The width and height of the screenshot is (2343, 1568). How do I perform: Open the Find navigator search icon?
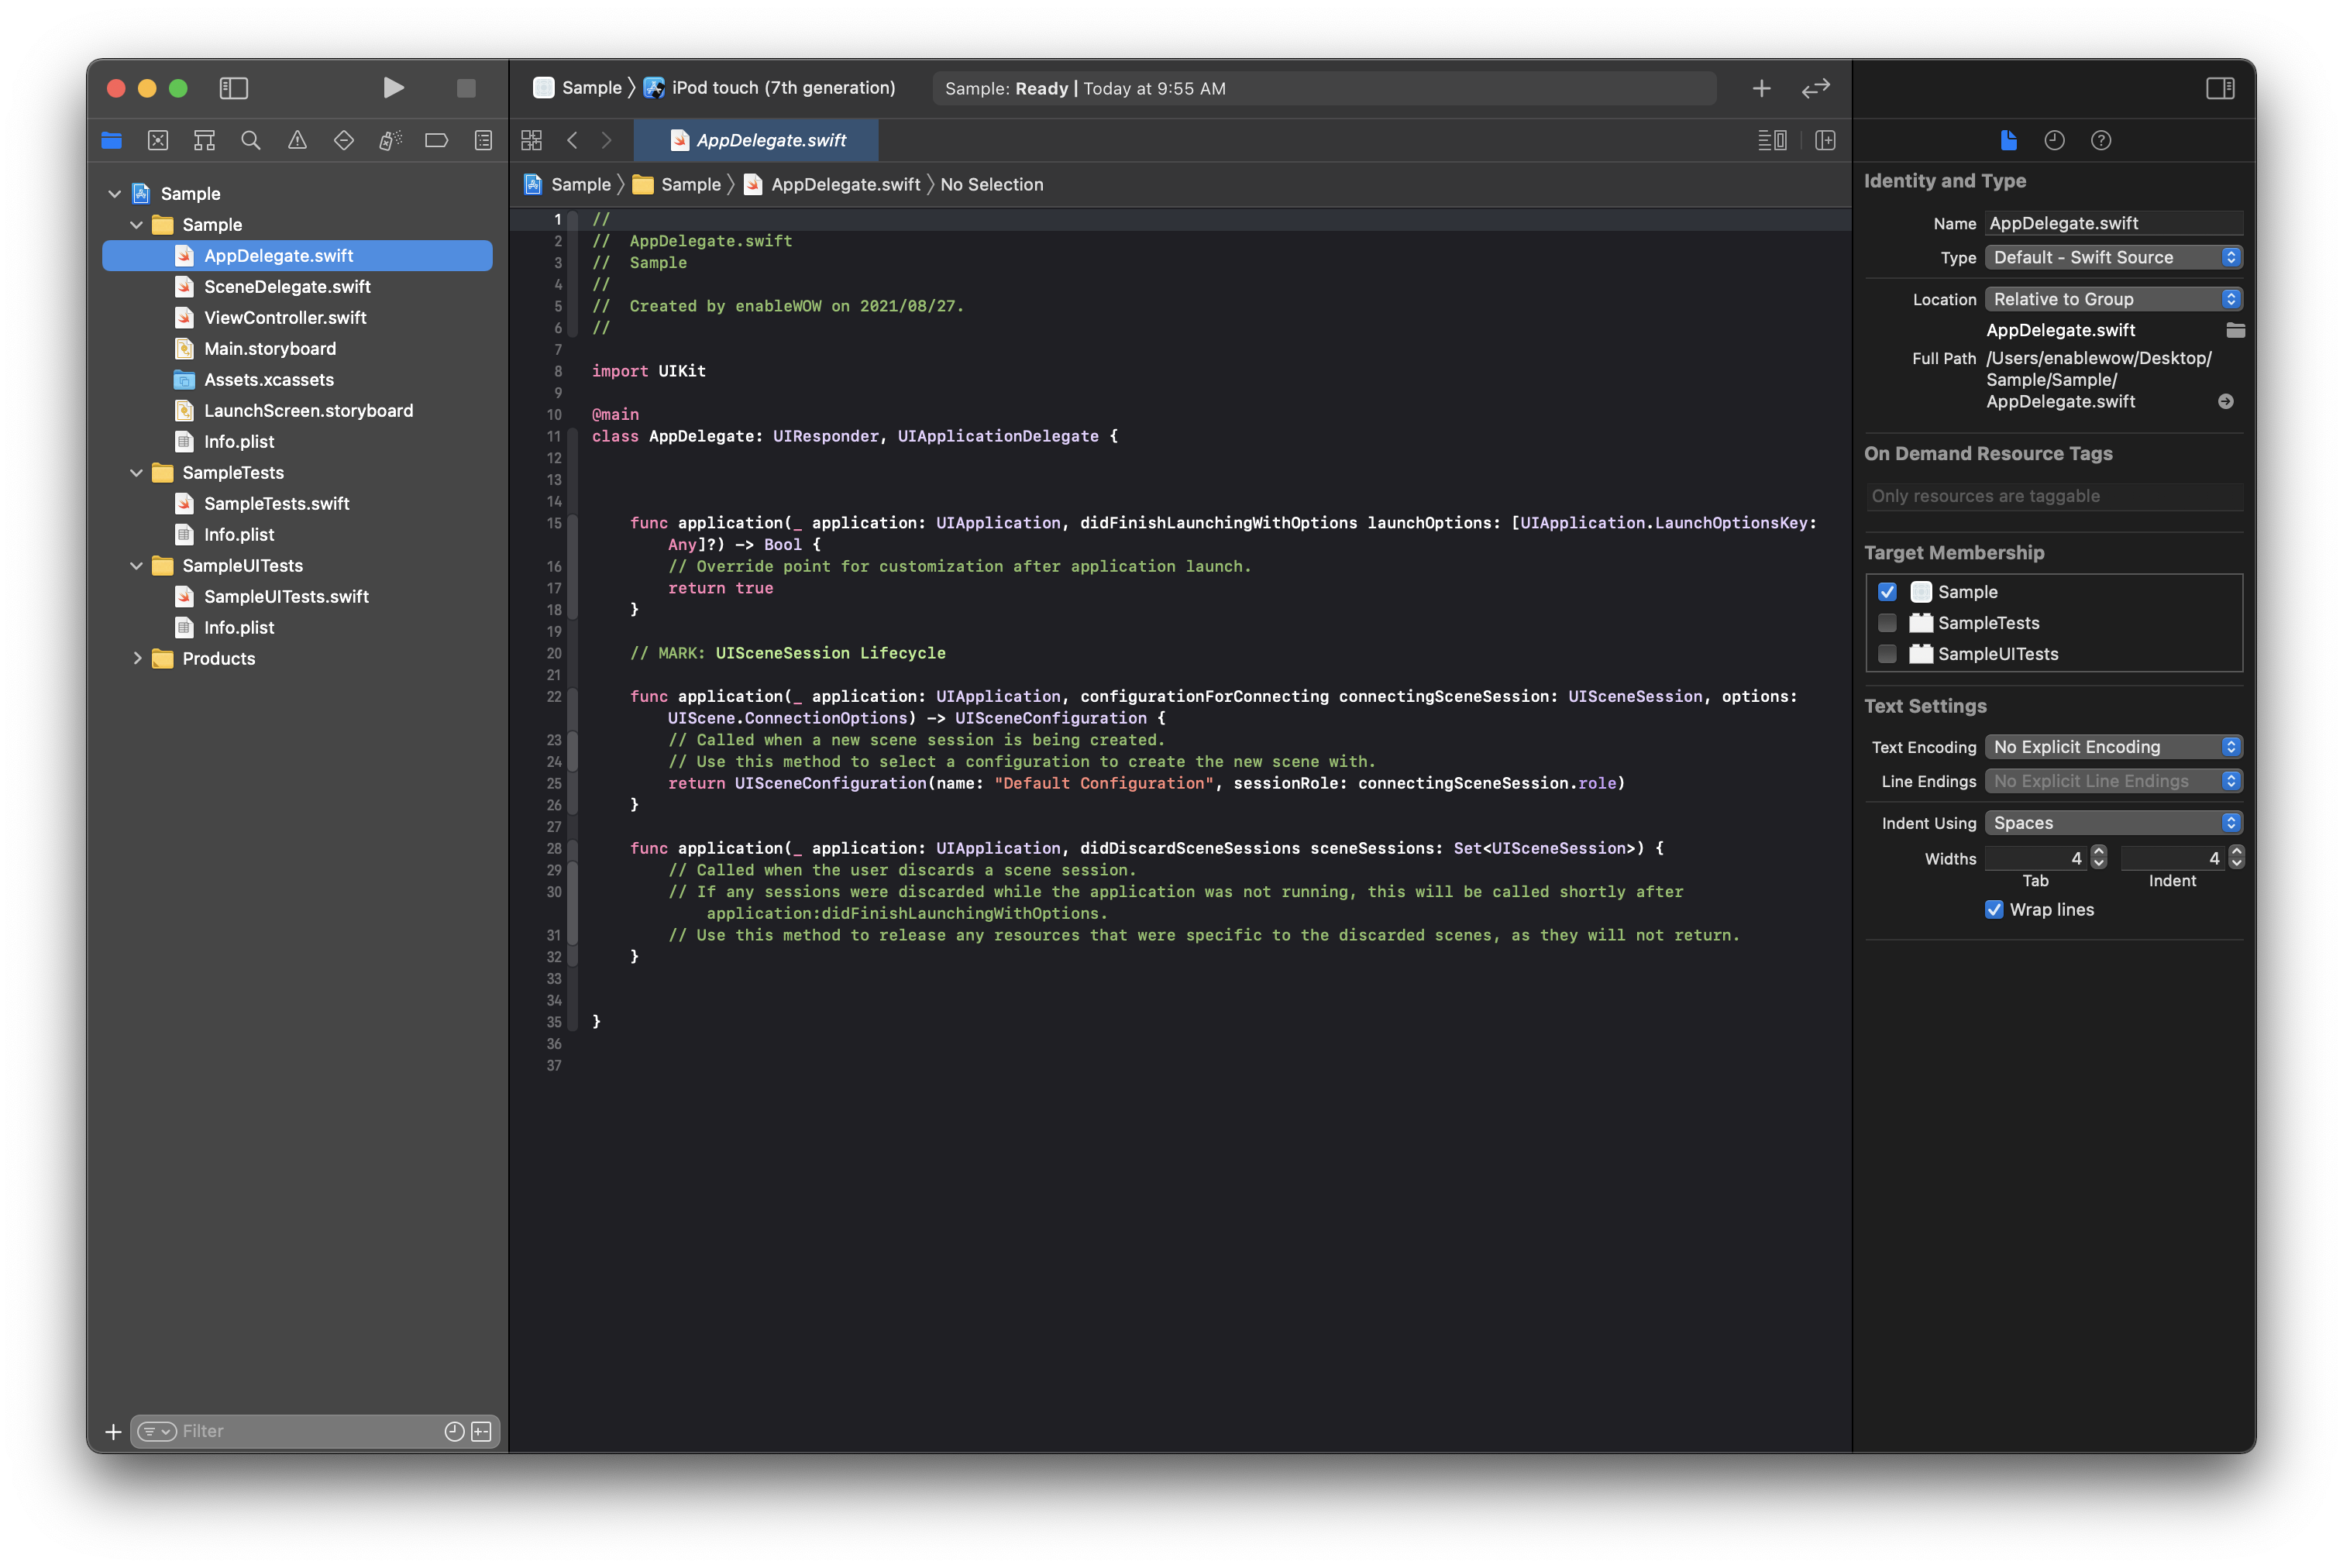tap(251, 140)
